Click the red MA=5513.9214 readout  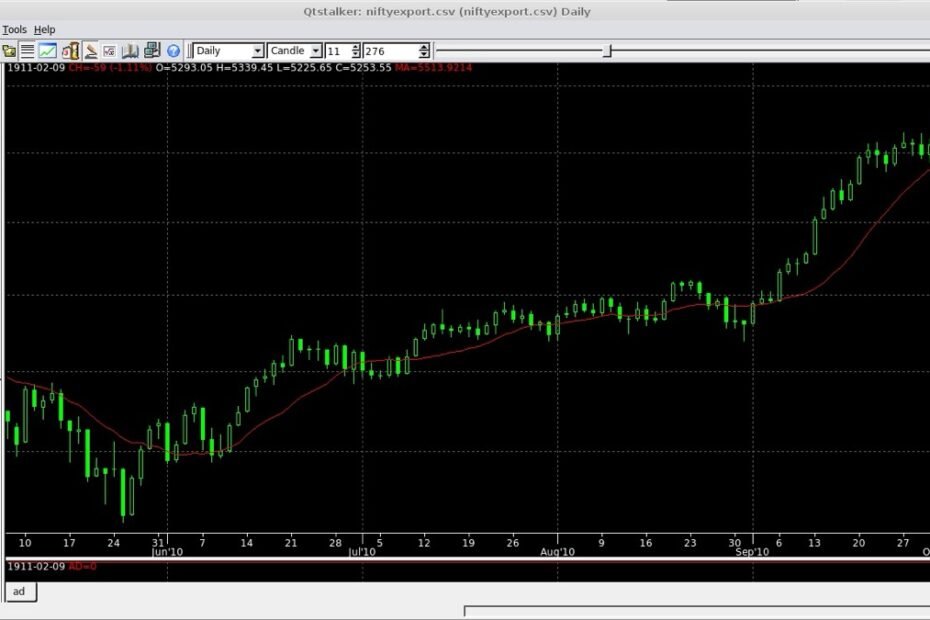point(433,68)
